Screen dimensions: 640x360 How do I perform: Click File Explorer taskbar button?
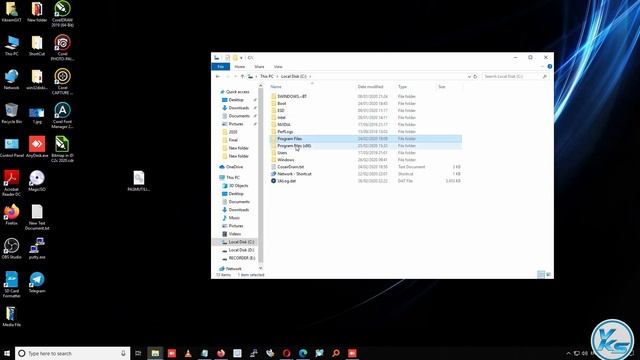click(155, 353)
